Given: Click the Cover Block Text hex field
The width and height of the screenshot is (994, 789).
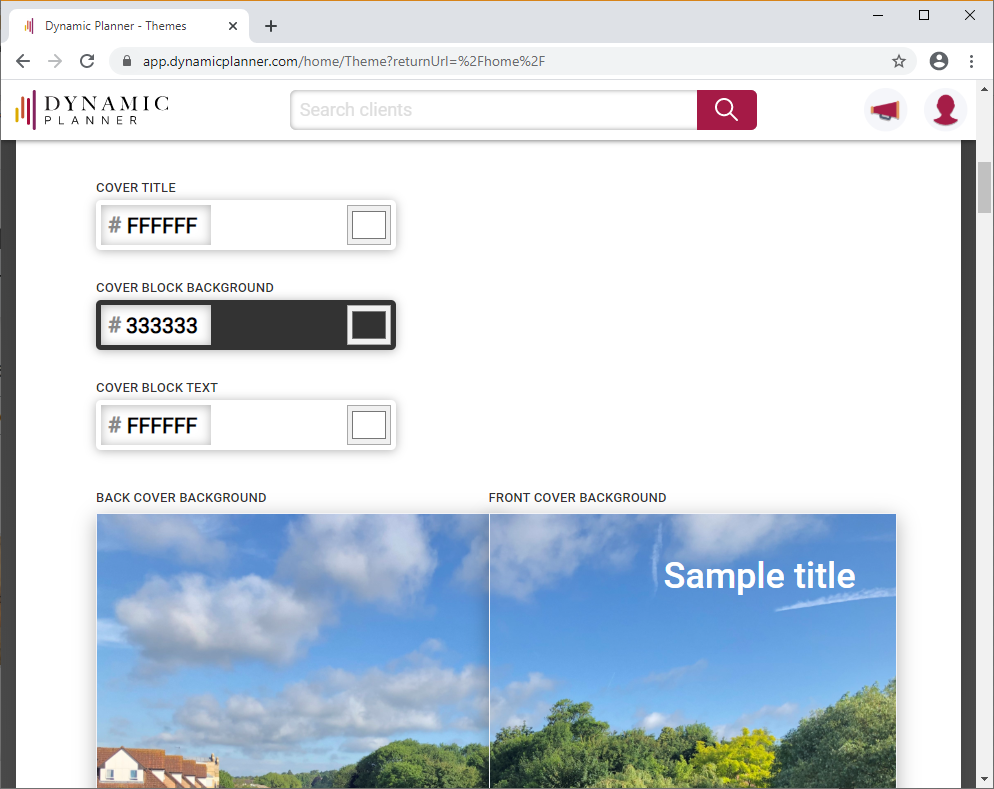Looking at the screenshot, I should tap(156, 425).
